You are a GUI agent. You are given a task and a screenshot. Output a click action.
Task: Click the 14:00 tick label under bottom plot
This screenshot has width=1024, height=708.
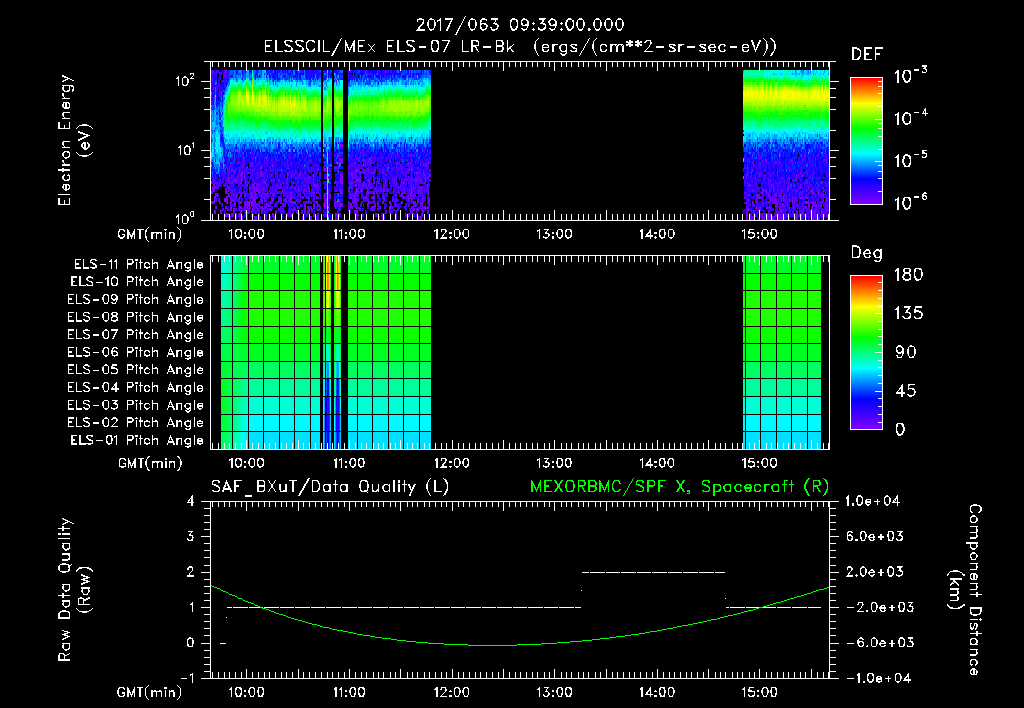(657, 692)
